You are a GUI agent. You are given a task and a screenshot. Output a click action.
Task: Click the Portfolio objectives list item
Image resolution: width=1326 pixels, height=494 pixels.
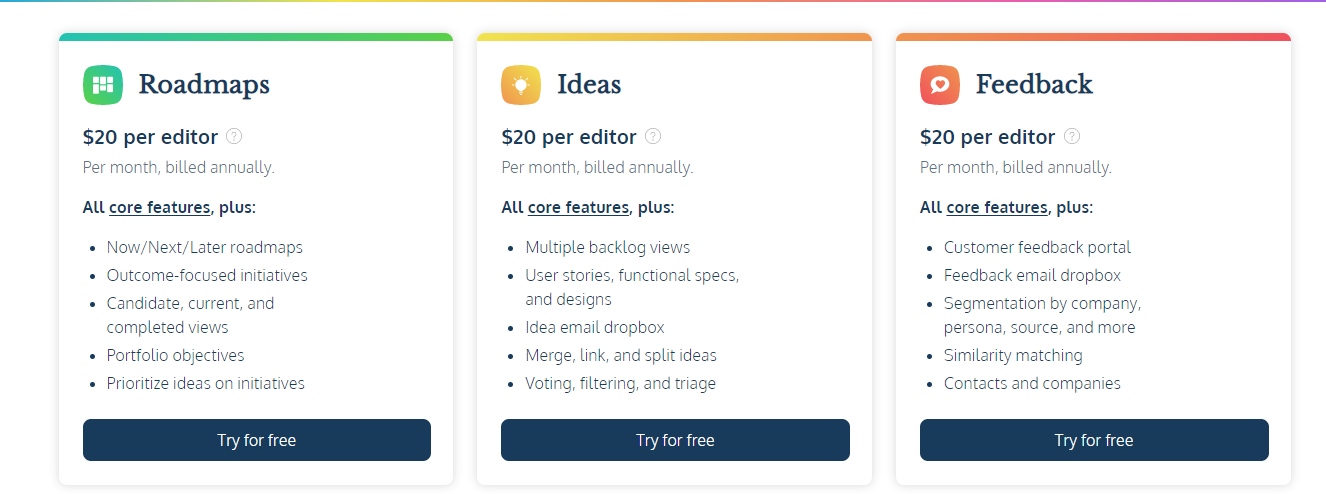click(x=176, y=355)
